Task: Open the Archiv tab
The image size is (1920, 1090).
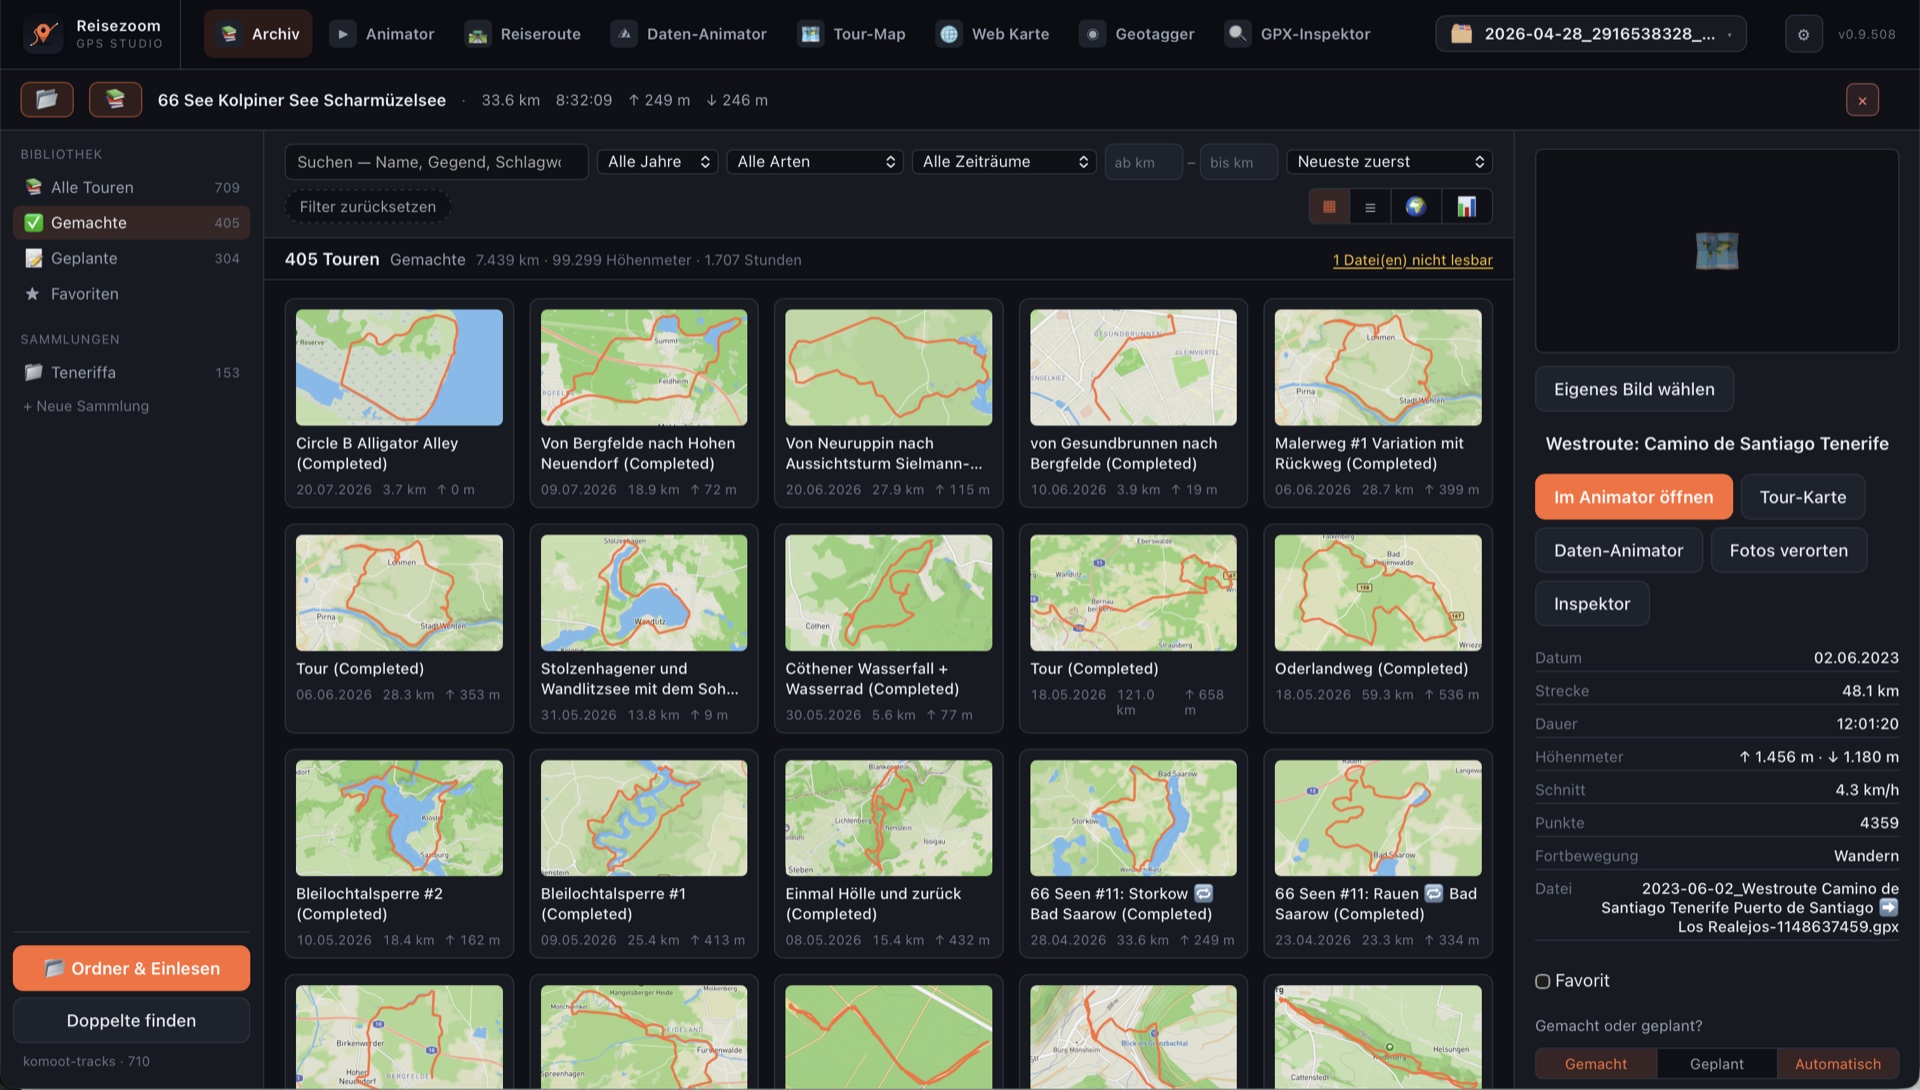Action: 258,34
